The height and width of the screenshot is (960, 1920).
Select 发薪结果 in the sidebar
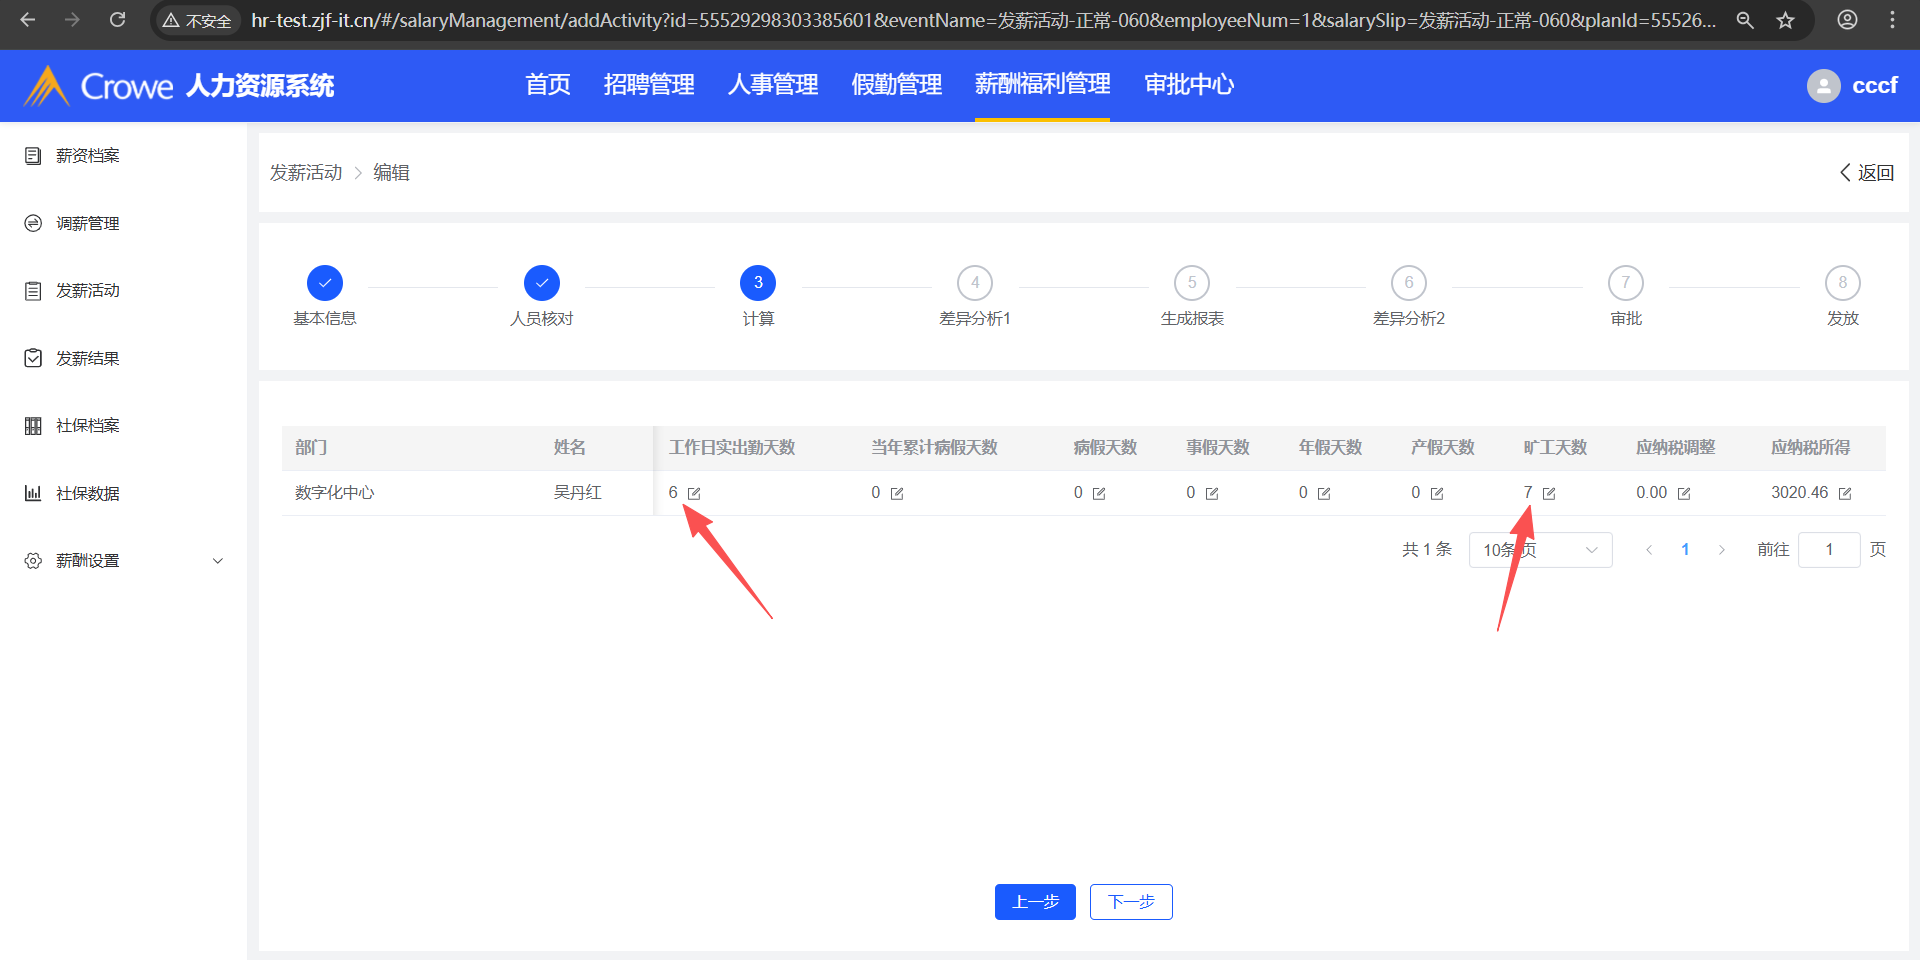coord(88,358)
